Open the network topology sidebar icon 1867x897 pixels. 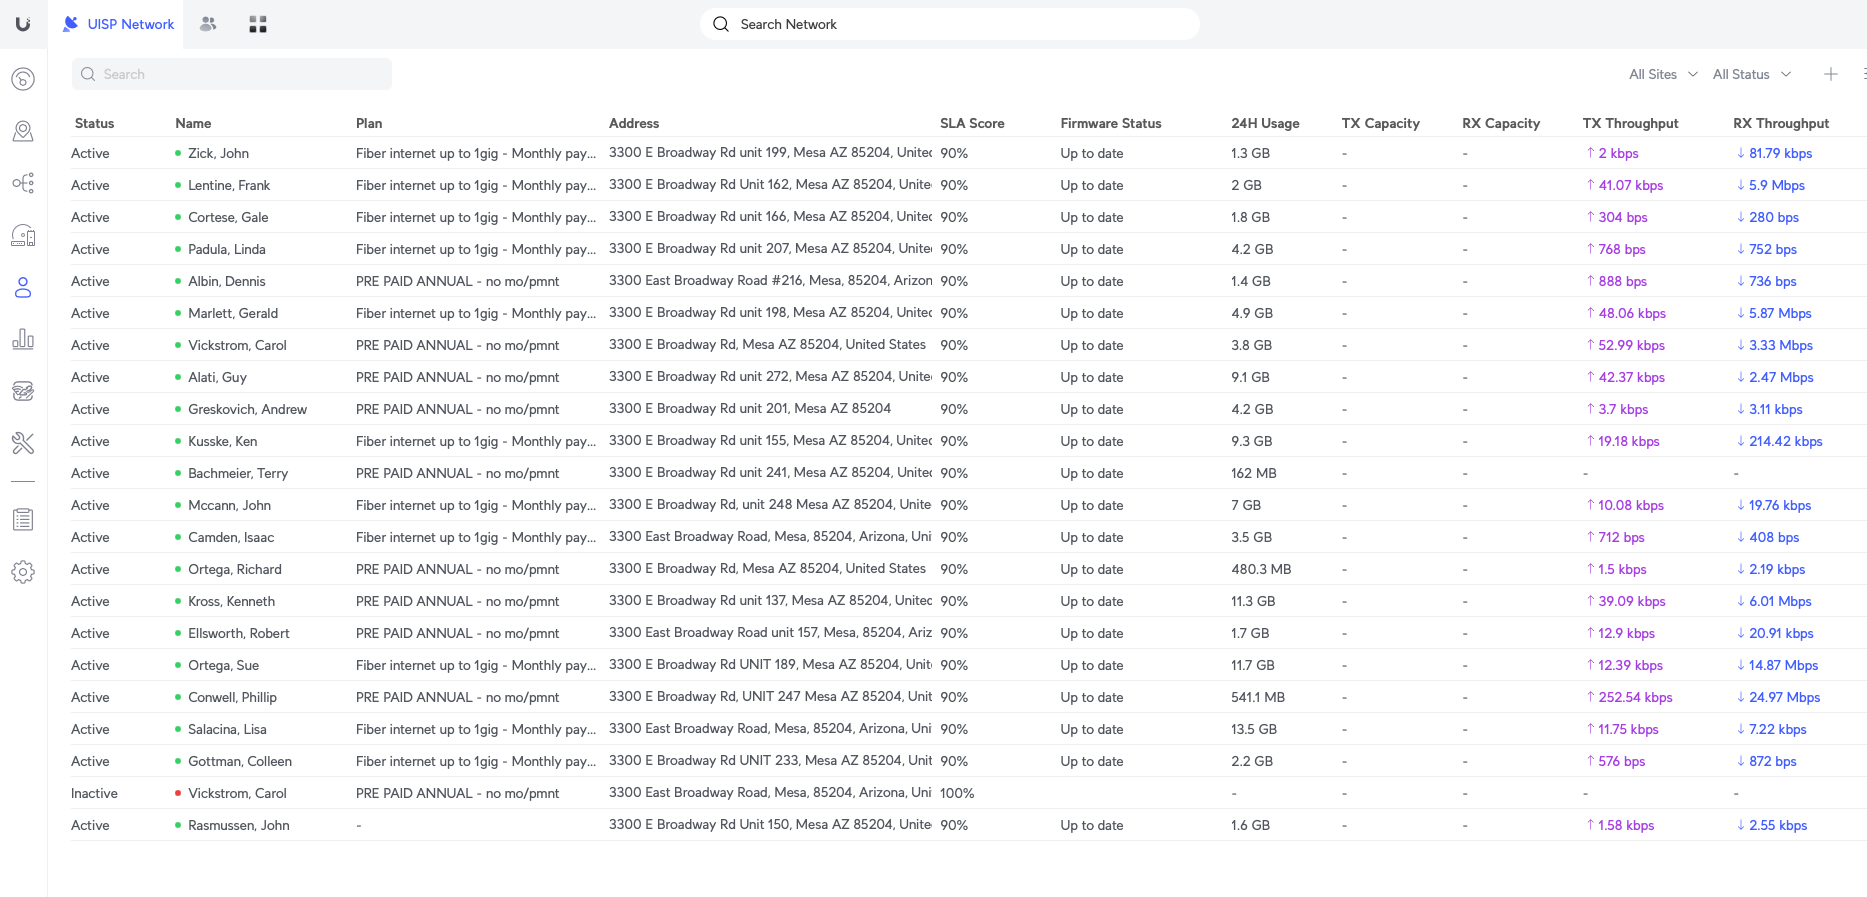23,183
